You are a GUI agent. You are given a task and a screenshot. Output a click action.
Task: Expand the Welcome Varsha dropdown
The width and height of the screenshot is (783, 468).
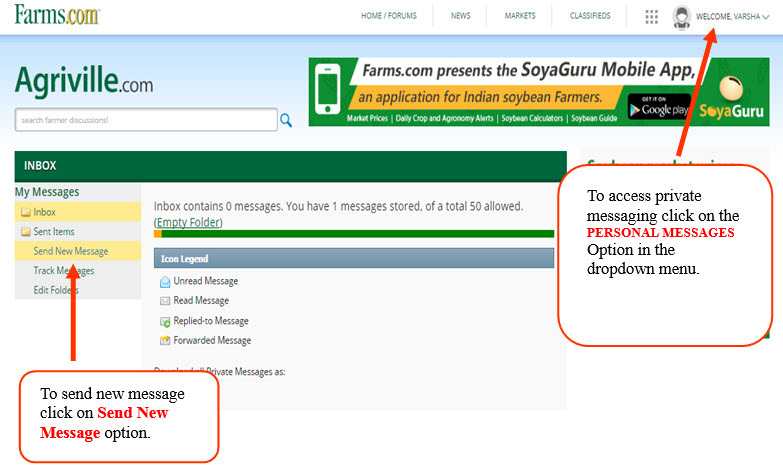735,17
